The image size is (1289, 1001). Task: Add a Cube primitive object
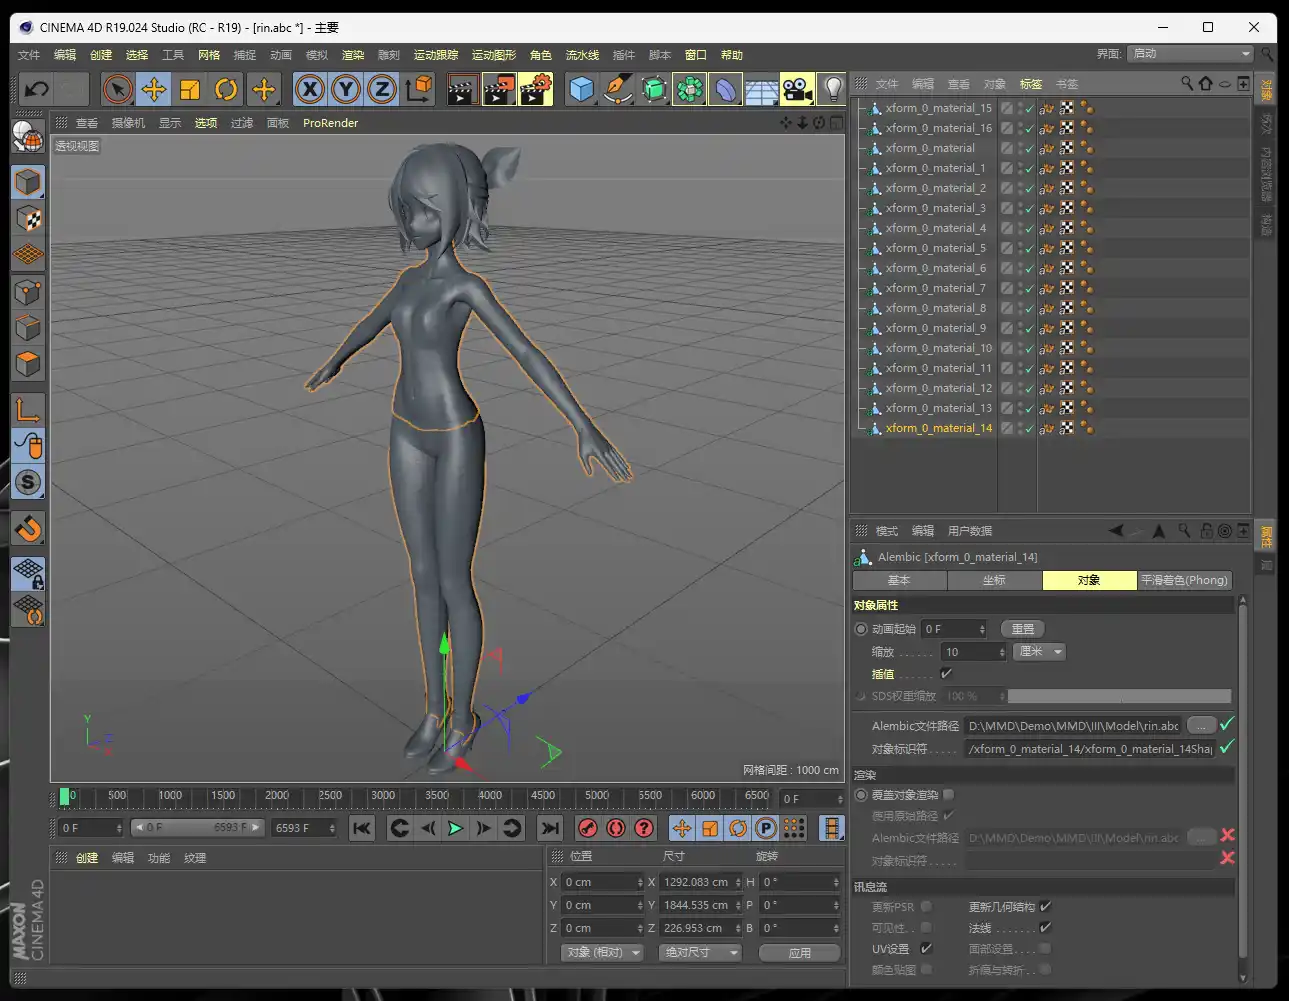click(x=581, y=89)
